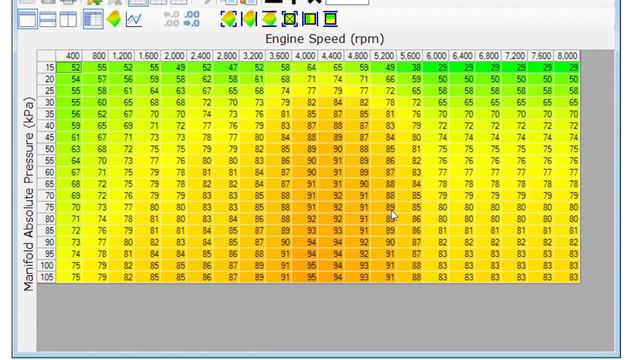This screenshot has width=640, height=360.
Task: Toggle the table view icon
Action: 93,19
